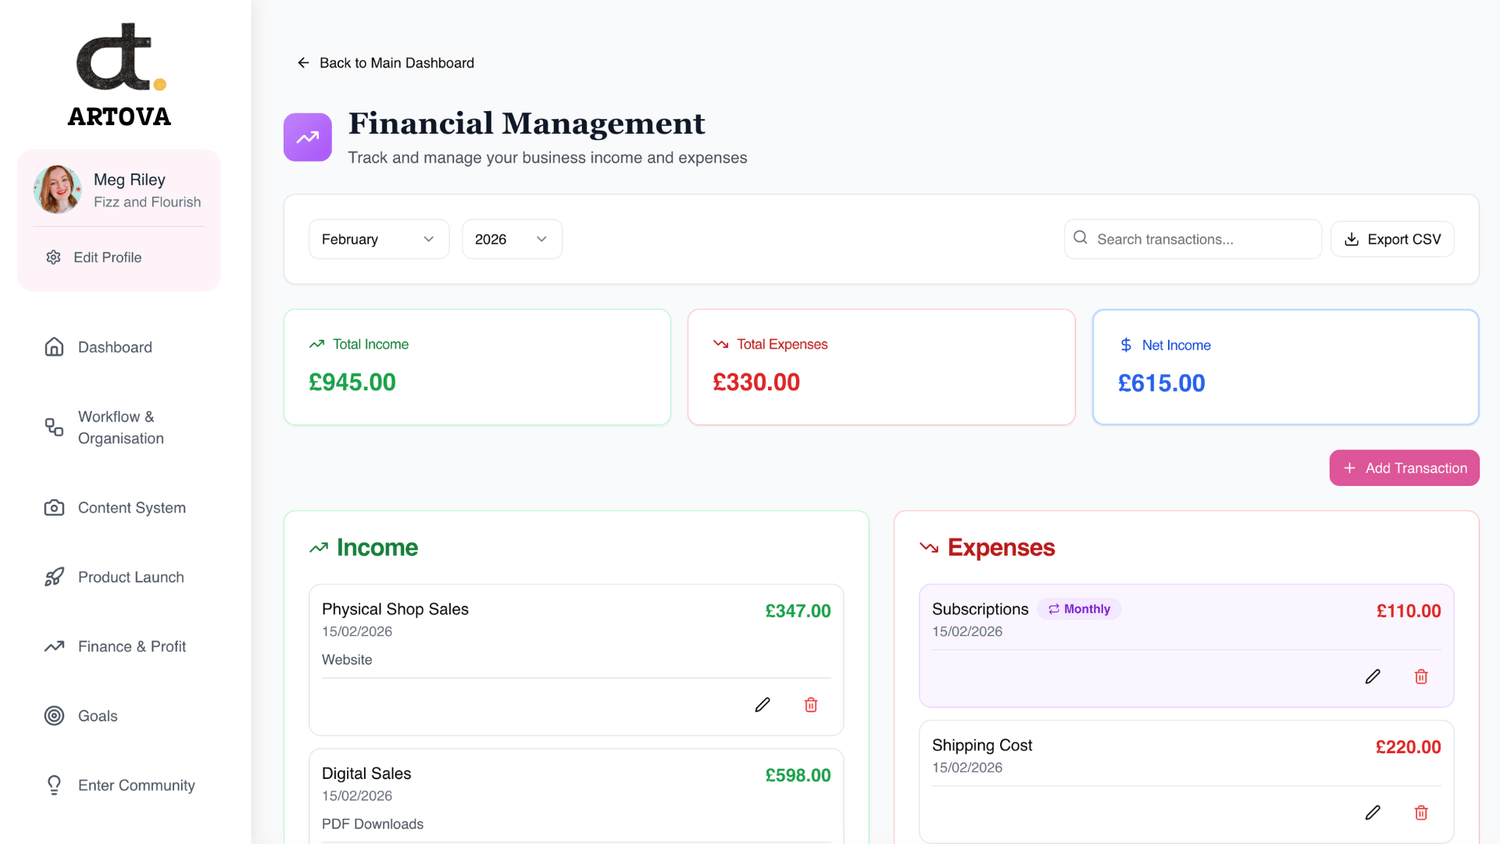Open Edit Profile link
Viewport: 1500px width, 844px height.
tap(107, 257)
